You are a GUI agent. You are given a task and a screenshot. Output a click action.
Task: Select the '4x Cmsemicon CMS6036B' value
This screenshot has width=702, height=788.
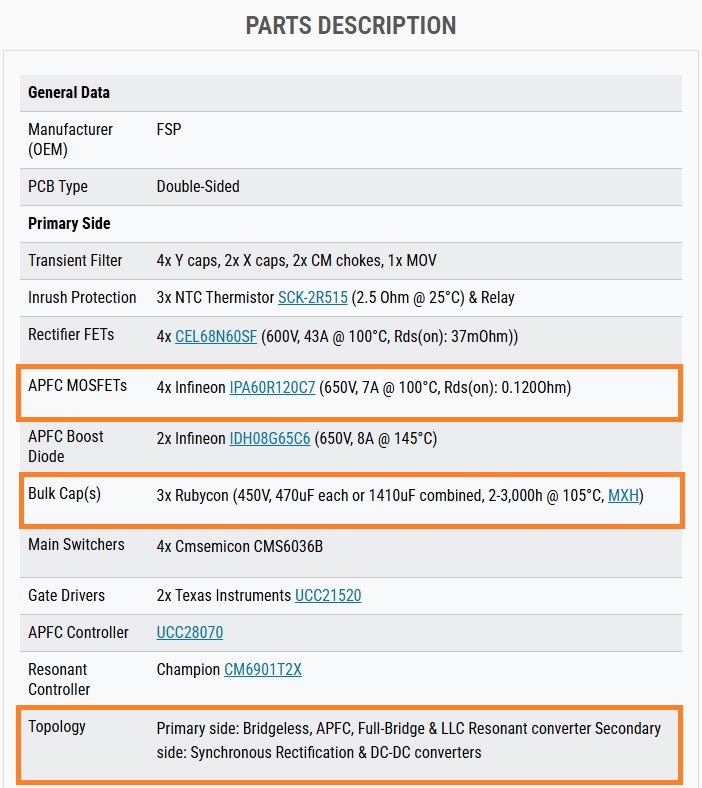[x=240, y=546]
